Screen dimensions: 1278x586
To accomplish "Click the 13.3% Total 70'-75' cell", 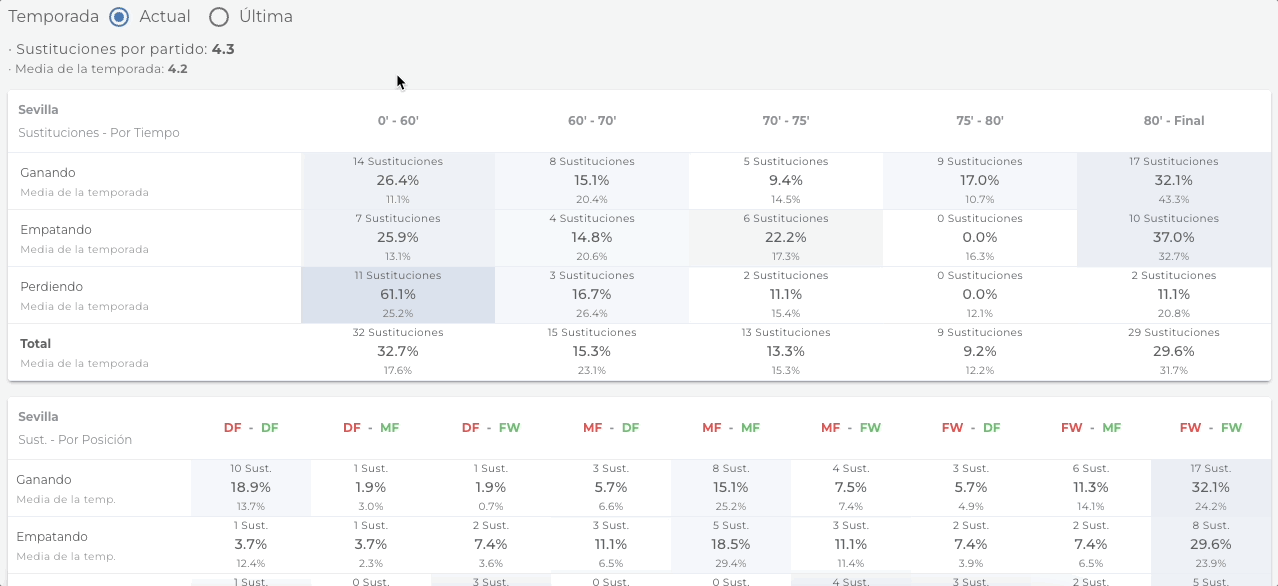I will point(786,352).
